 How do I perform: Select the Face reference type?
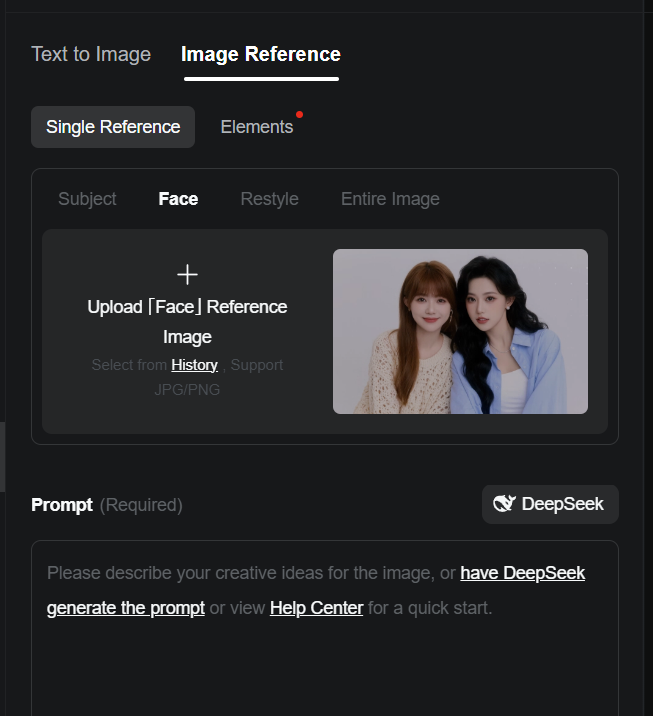click(x=178, y=199)
